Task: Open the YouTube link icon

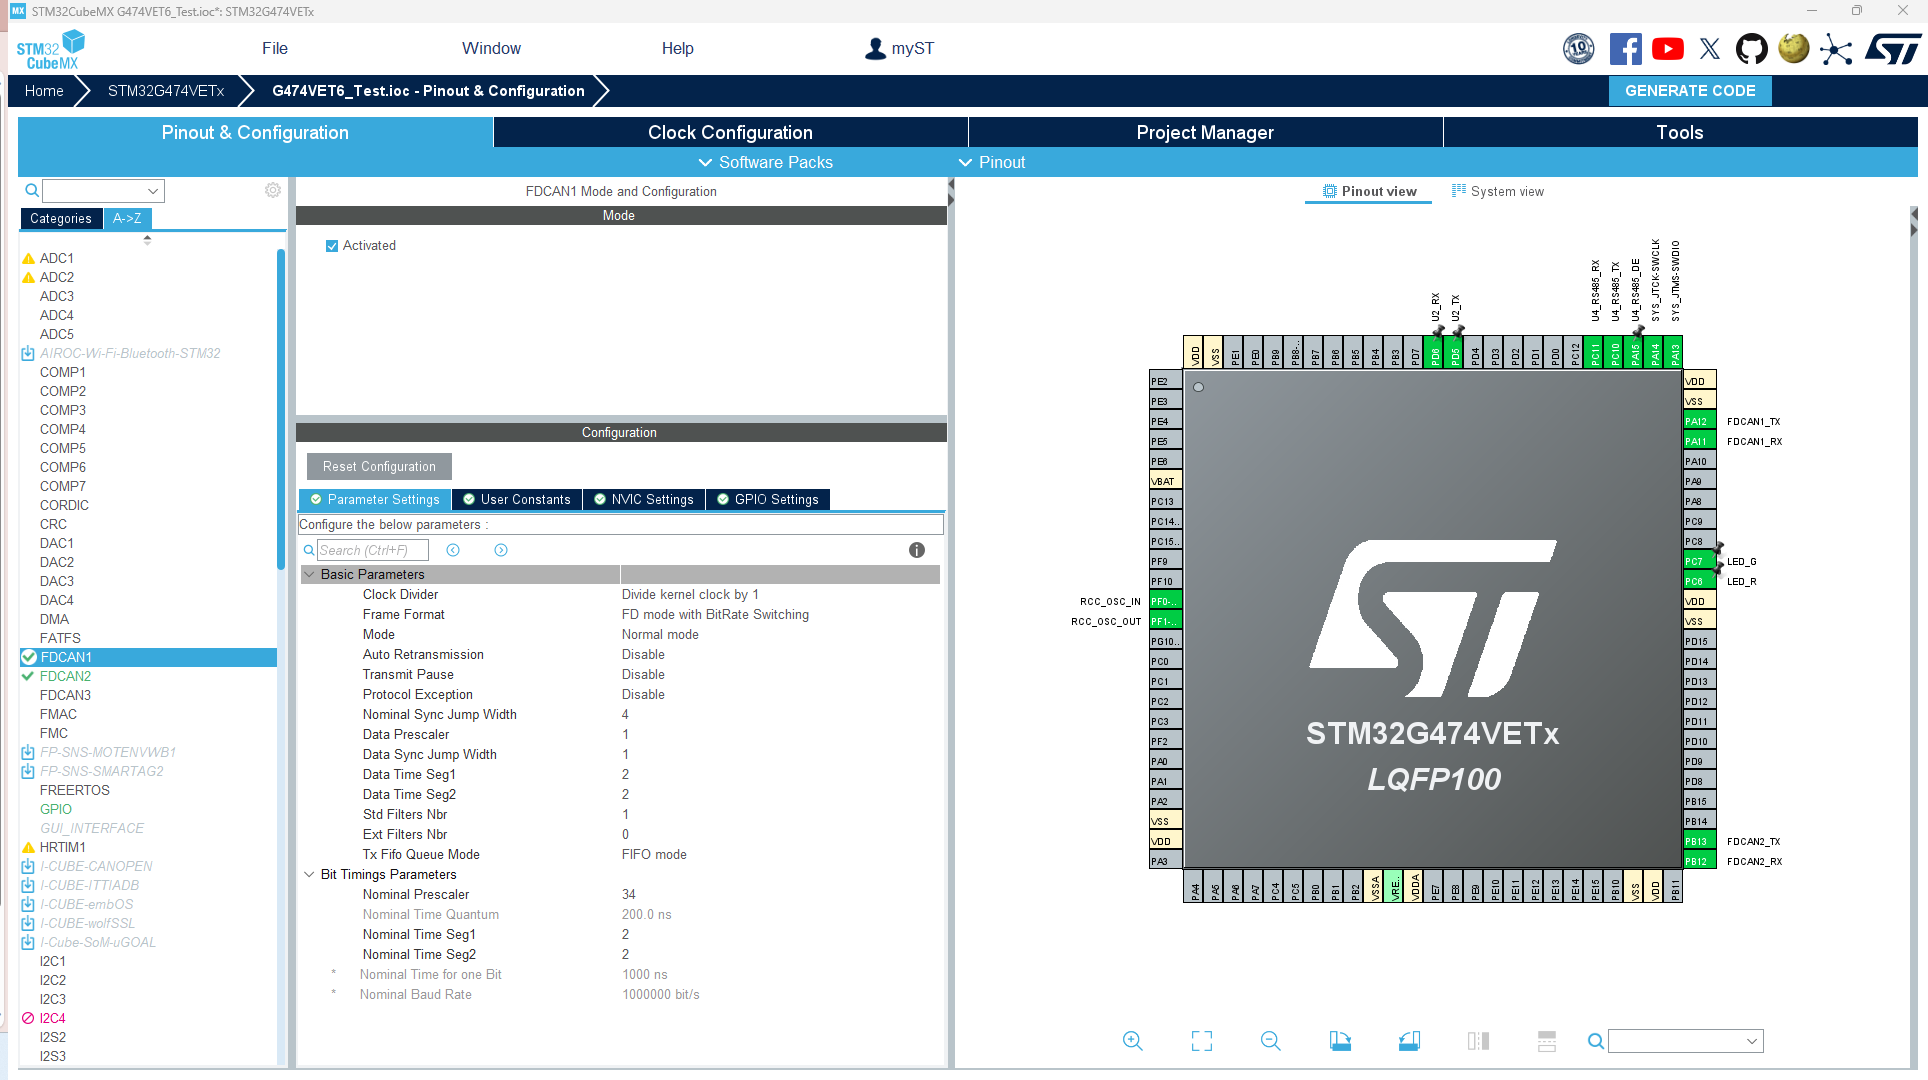Action: tap(1667, 49)
